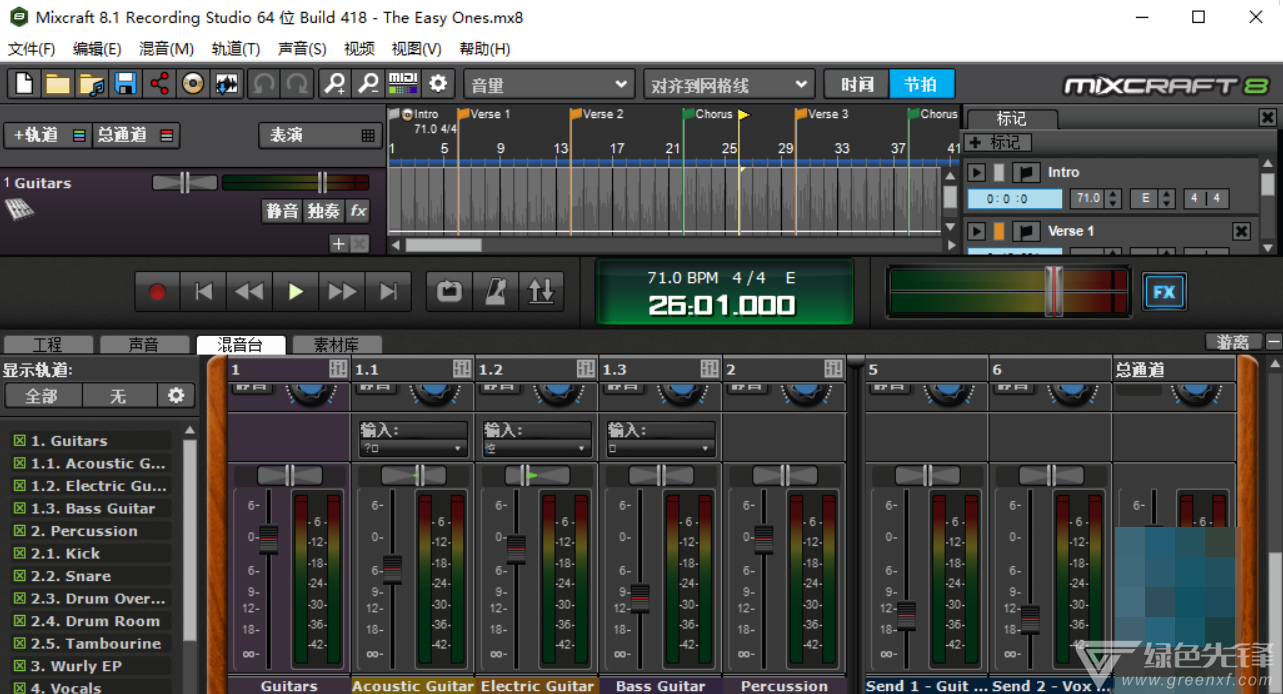The image size is (1283, 694).
Task: Click the burn CD icon
Action: 193,84
